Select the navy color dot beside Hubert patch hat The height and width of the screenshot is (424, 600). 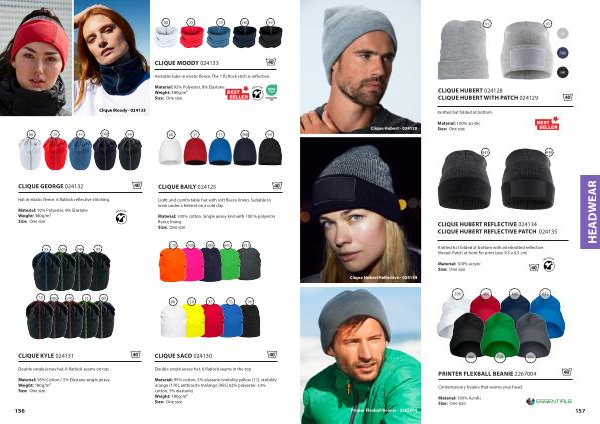(562, 52)
